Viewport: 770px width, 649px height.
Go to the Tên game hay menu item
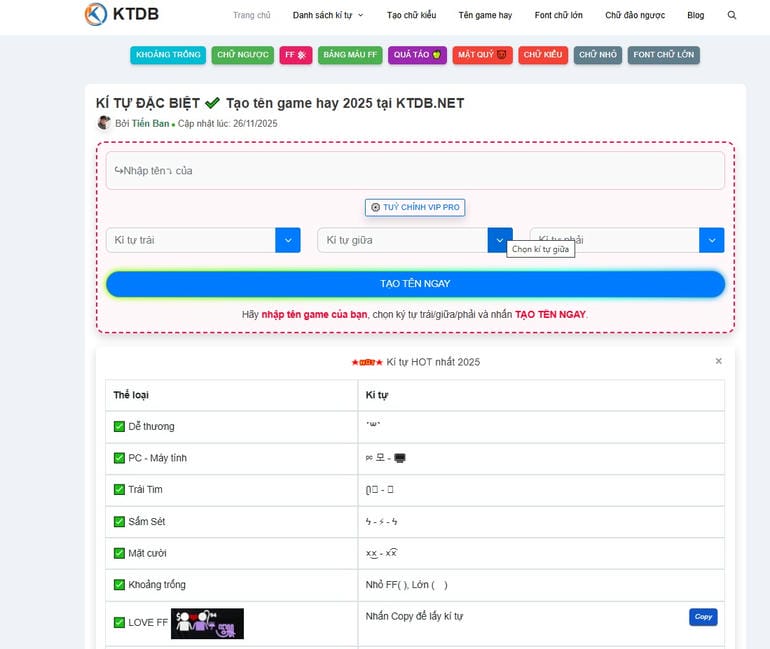(485, 16)
